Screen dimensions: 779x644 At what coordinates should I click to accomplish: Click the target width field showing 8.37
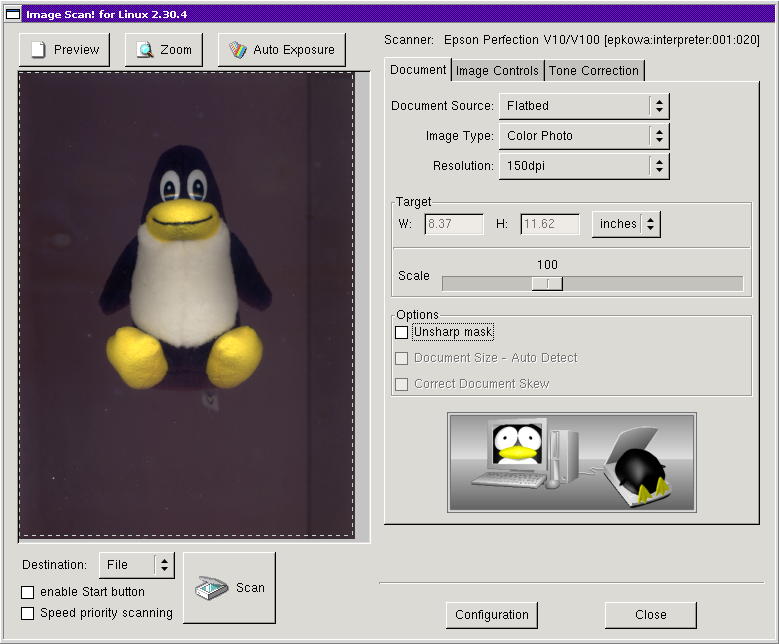click(454, 224)
